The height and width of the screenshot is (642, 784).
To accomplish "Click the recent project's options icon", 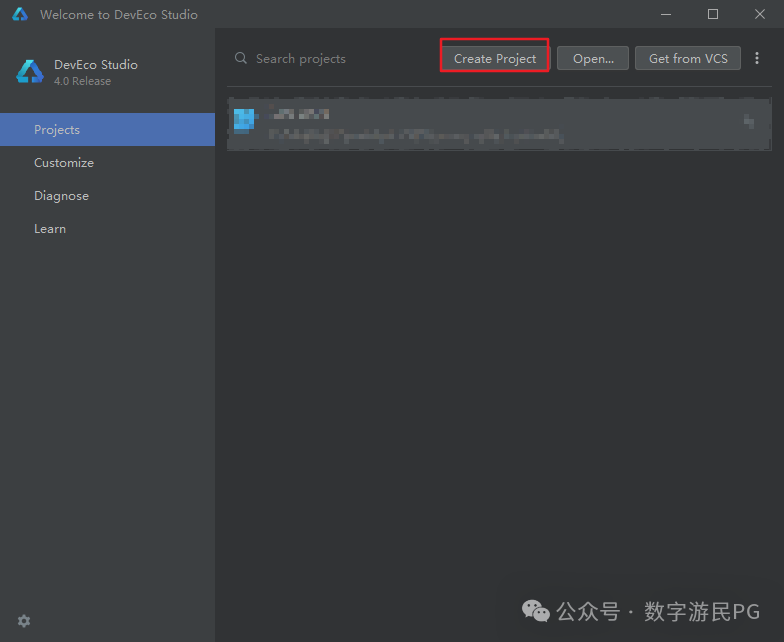I will (748, 121).
